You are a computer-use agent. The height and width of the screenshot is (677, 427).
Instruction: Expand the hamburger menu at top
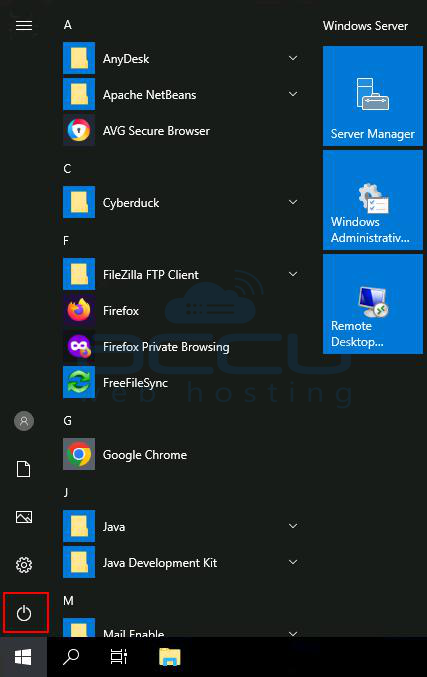[x=24, y=26]
